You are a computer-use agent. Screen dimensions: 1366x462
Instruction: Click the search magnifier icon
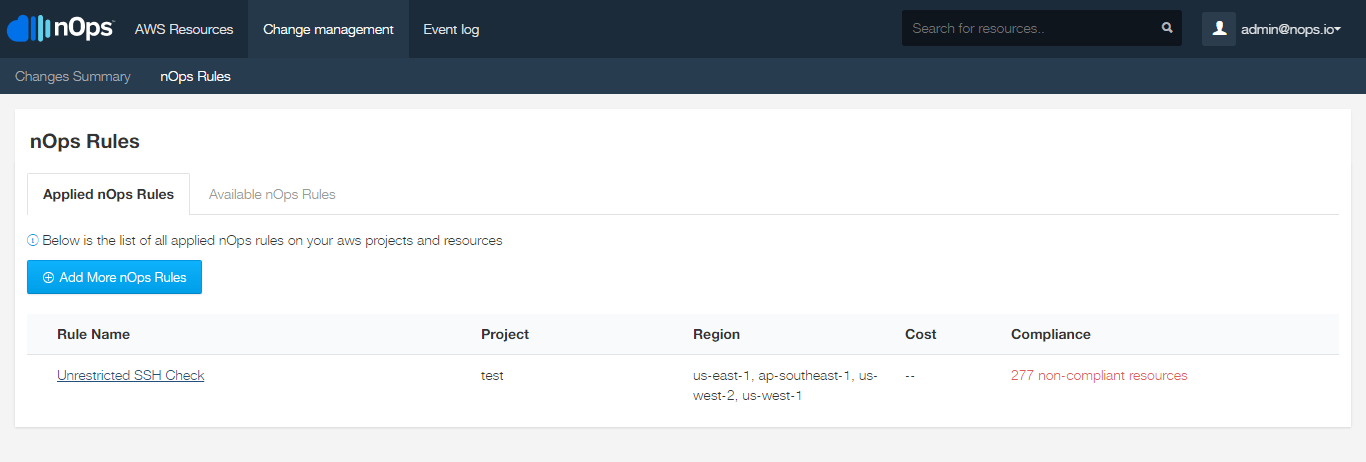pos(1167,28)
